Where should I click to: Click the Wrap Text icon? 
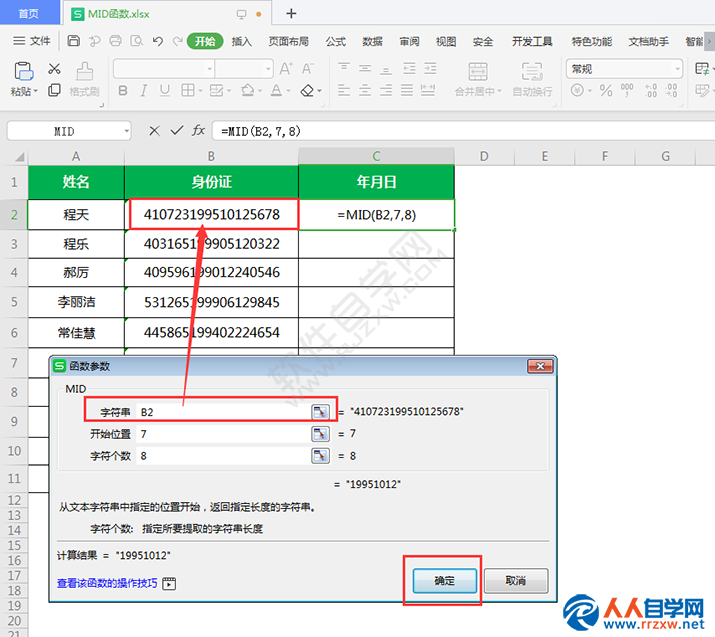tap(532, 72)
